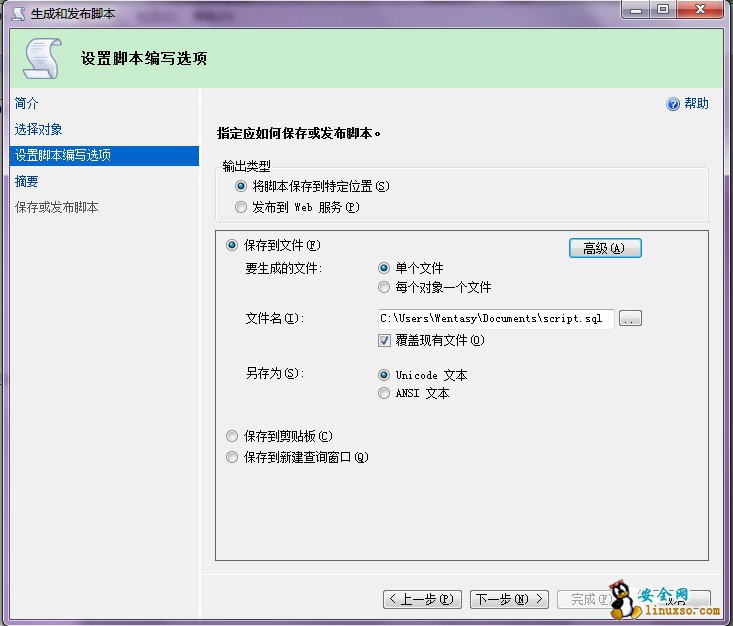Select 保存到剪贴板 radio option
This screenshot has width=733, height=626.
[232, 436]
